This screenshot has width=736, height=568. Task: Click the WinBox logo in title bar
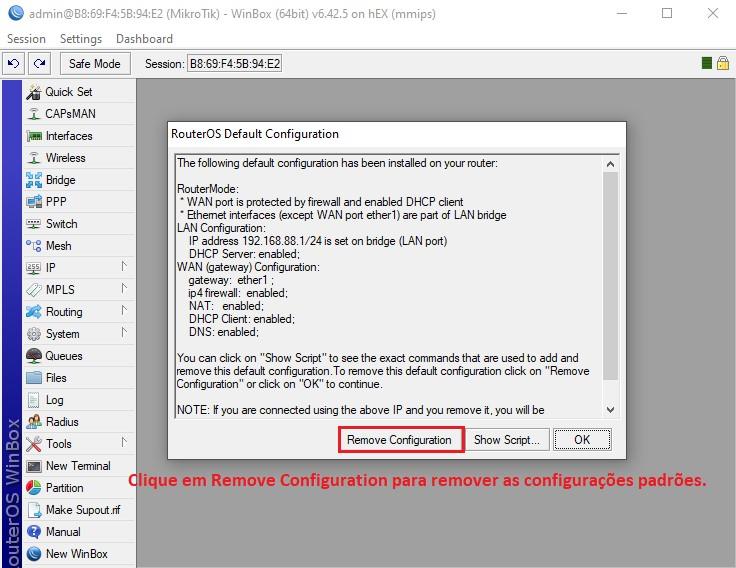click(15, 13)
